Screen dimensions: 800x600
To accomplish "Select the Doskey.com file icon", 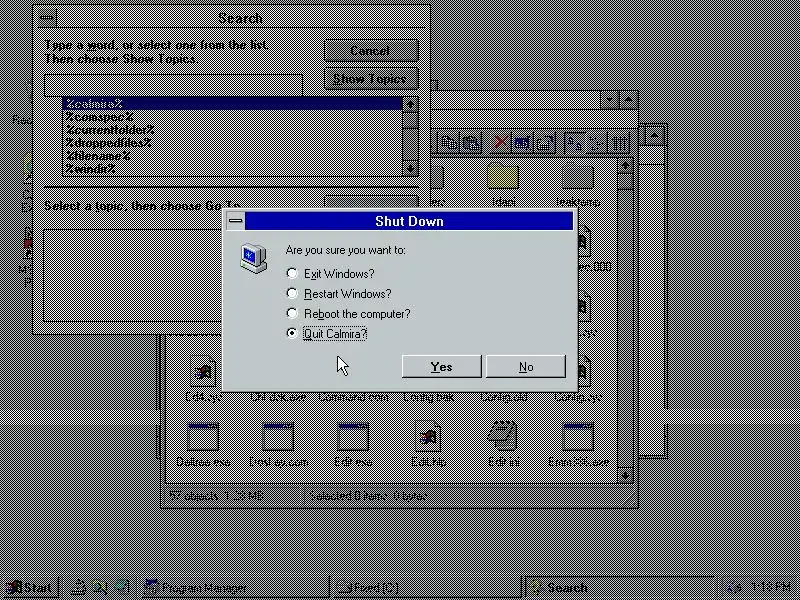I will [278, 437].
